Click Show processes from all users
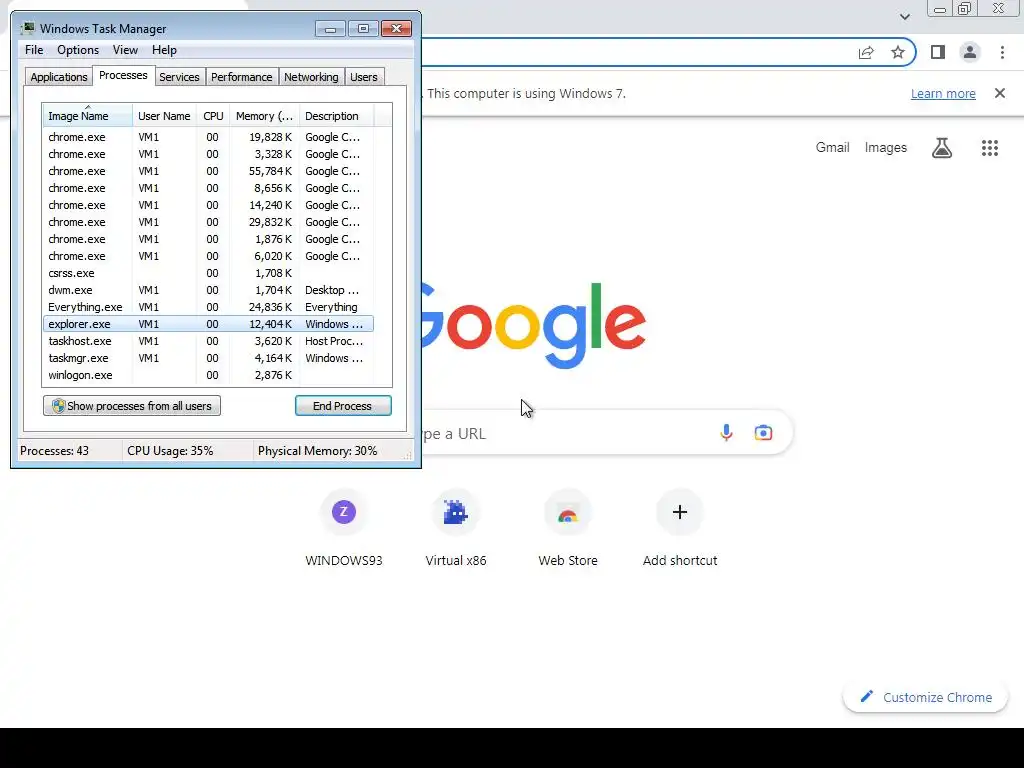This screenshot has height=768, width=1024. (x=132, y=406)
